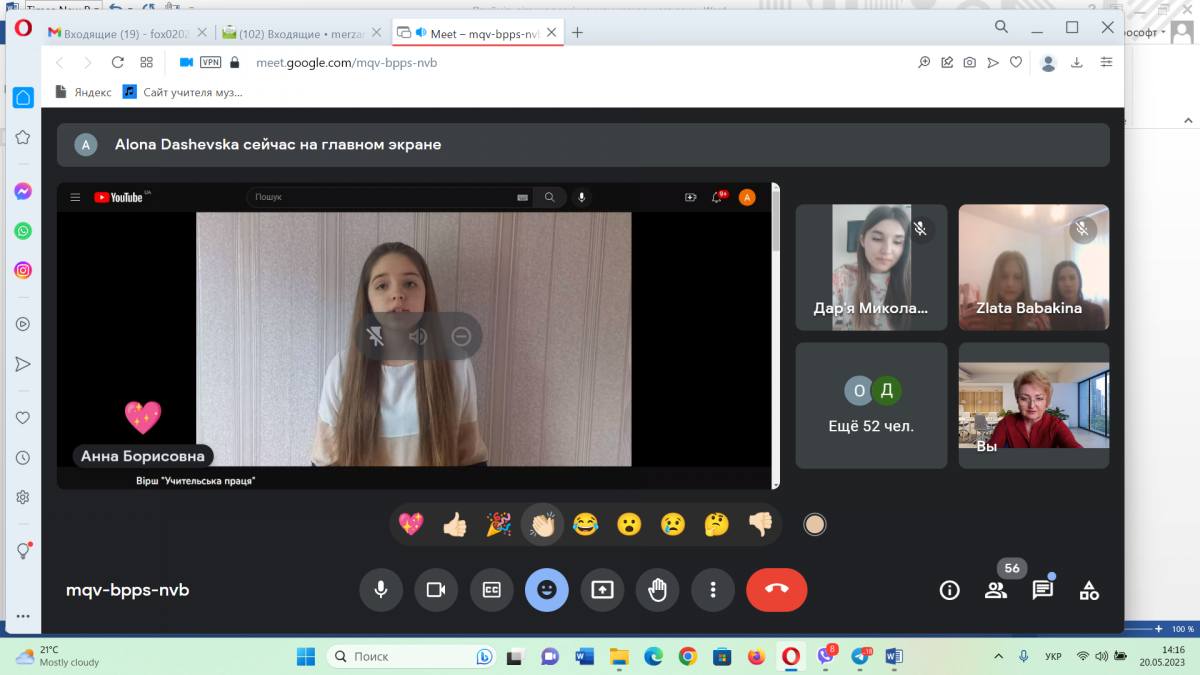Send the clapping hands reaction

(x=542, y=524)
